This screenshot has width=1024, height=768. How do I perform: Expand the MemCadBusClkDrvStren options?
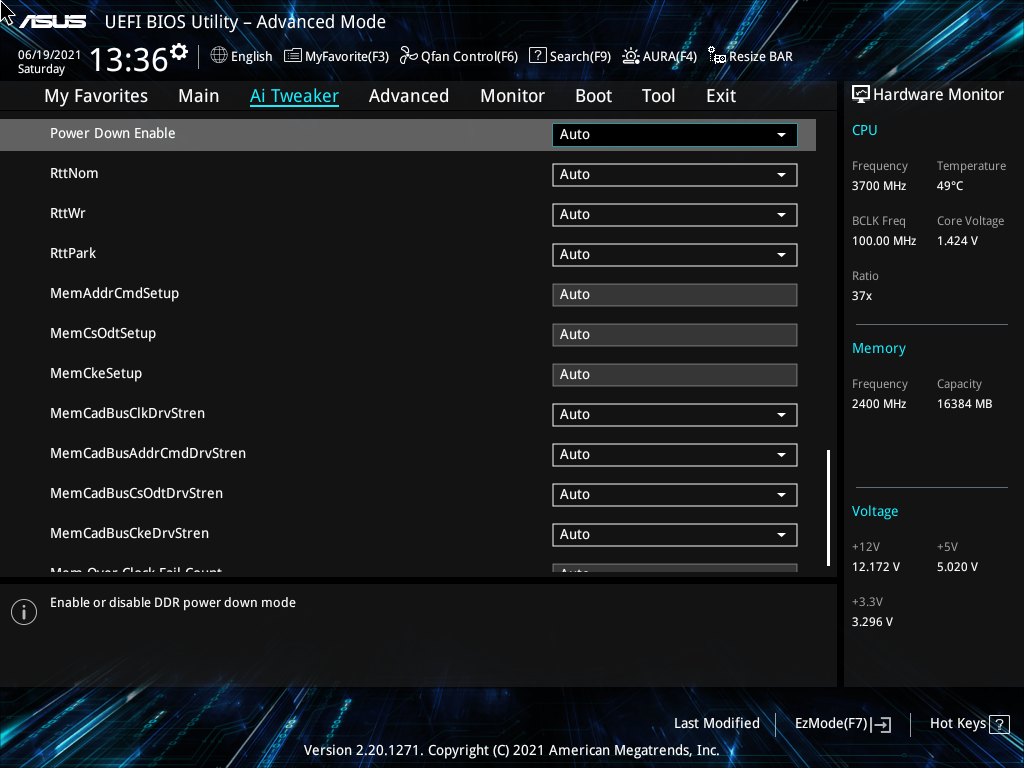click(x=674, y=414)
